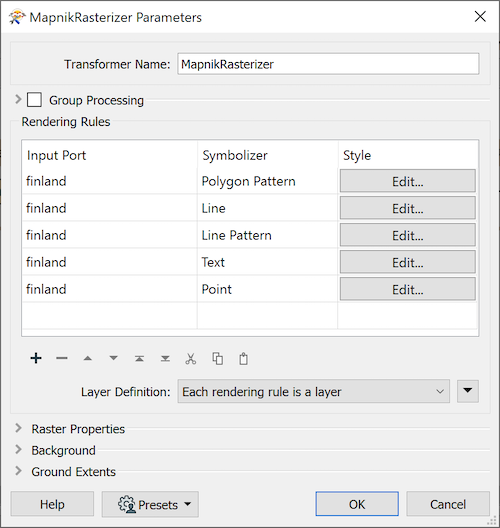Add a new rendering rule with plus icon
This screenshot has width=500, height=528.
[36, 358]
